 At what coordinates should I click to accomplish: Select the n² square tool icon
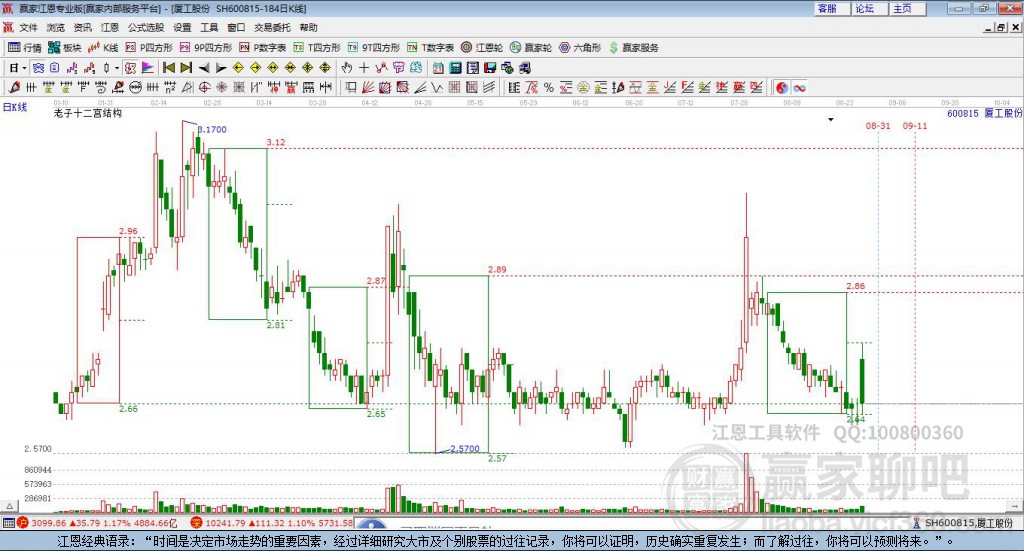tap(170, 87)
